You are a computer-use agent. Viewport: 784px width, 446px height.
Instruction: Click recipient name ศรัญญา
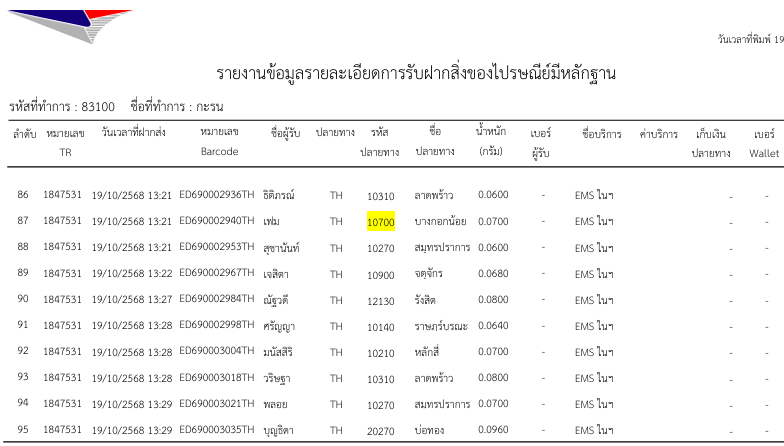278,326
